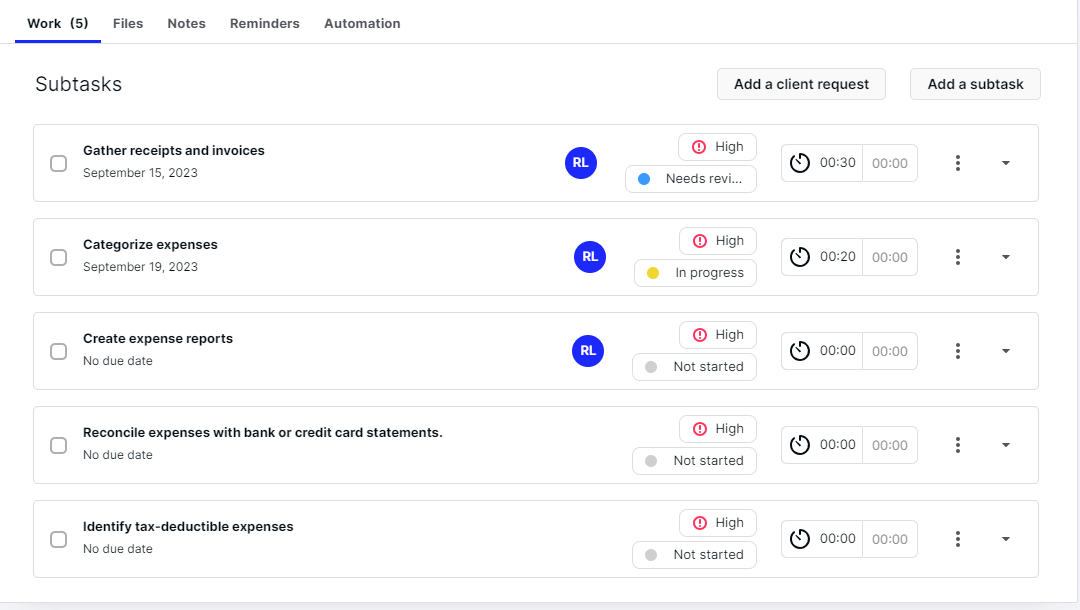The image size is (1080, 610).
Task: Open Identify tax-deductible expenses title
Action: (188, 526)
